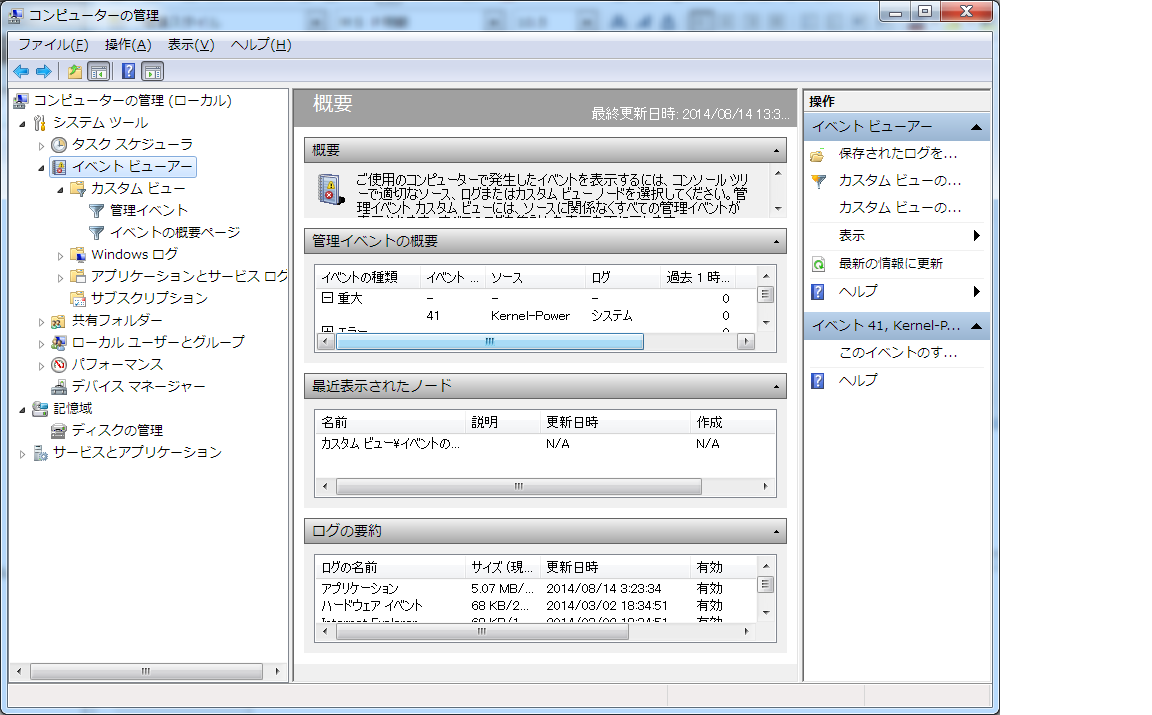1152x715 pixels.
Task: Click the 最近表示されたノード horizontal scrollbar thumb
Action: click(x=519, y=486)
